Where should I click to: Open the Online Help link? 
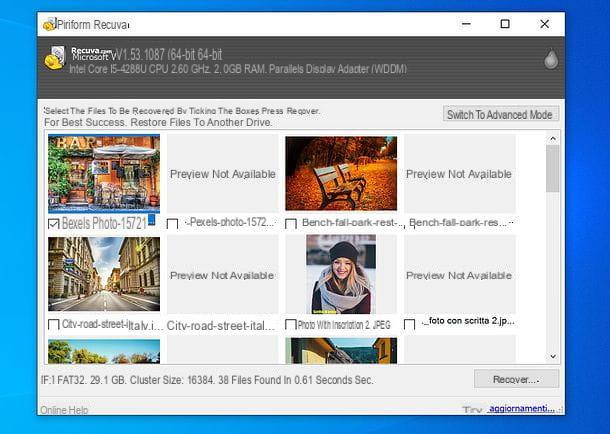tap(64, 410)
